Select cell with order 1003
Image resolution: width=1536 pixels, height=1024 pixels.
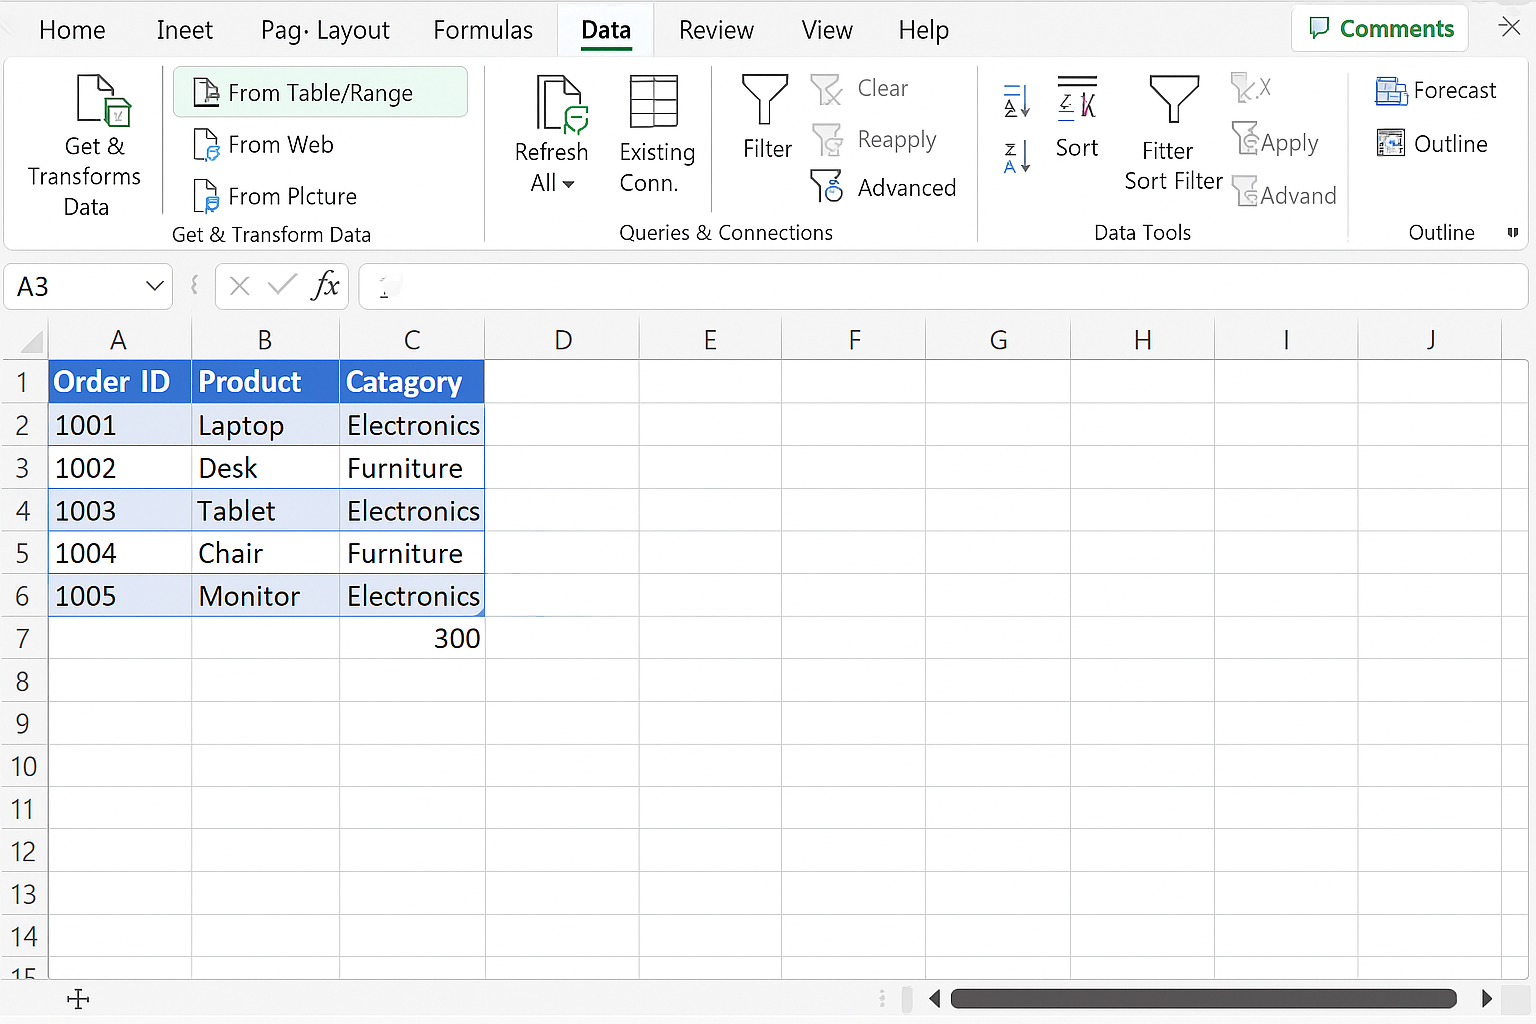[120, 510]
